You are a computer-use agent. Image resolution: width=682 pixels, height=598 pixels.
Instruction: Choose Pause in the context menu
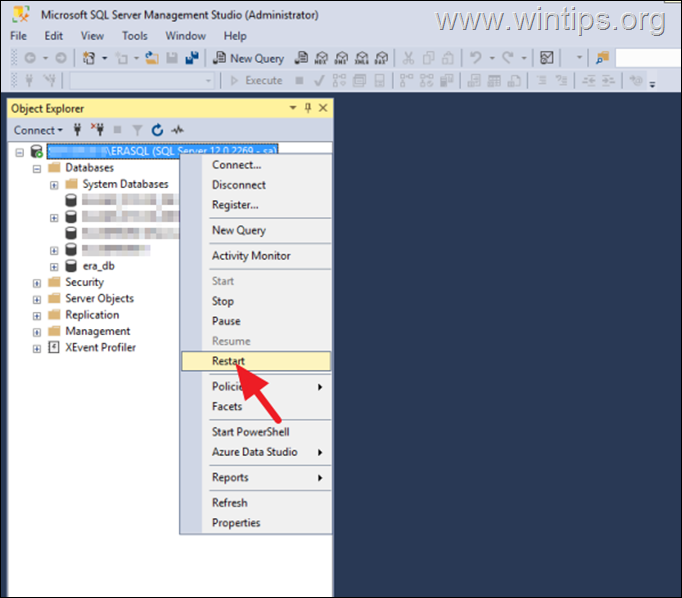point(256,321)
